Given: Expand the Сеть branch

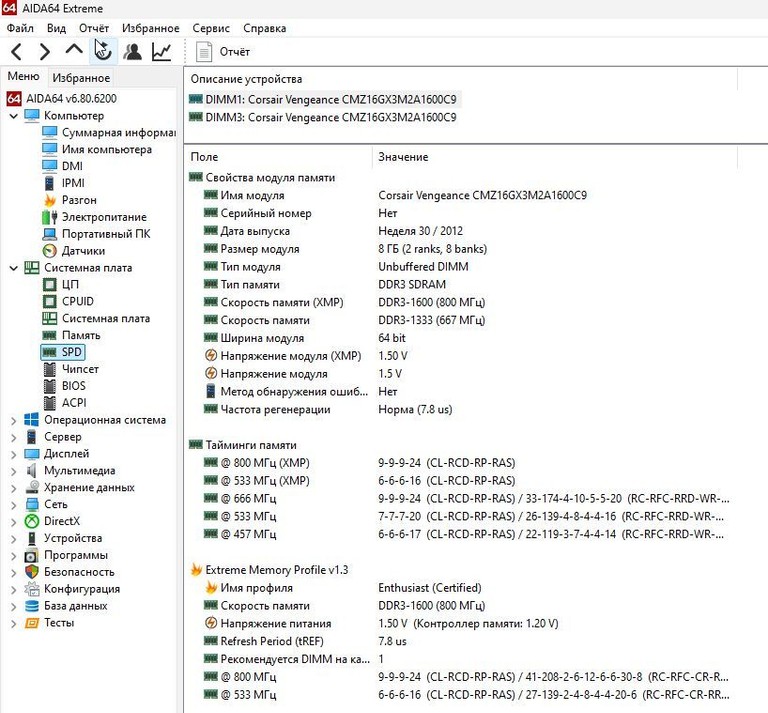Looking at the screenshot, I should 14,505.
